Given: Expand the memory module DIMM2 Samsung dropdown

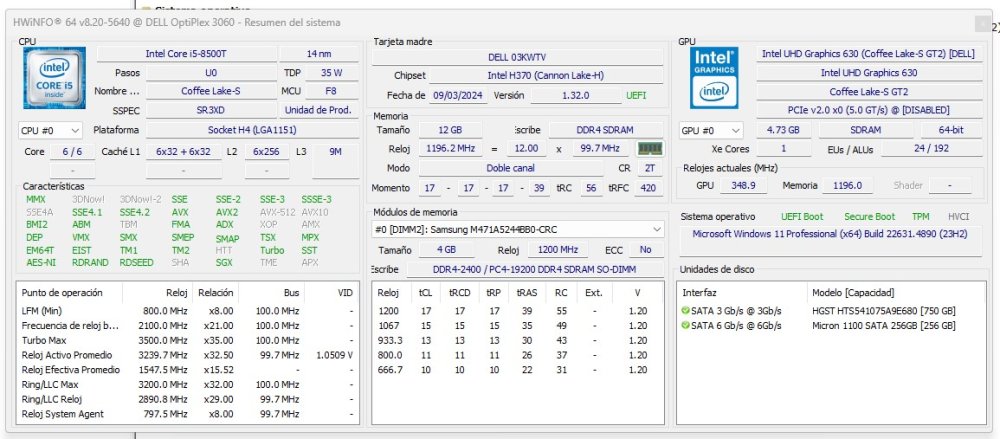Looking at the screenshot, I should [517, 229].
